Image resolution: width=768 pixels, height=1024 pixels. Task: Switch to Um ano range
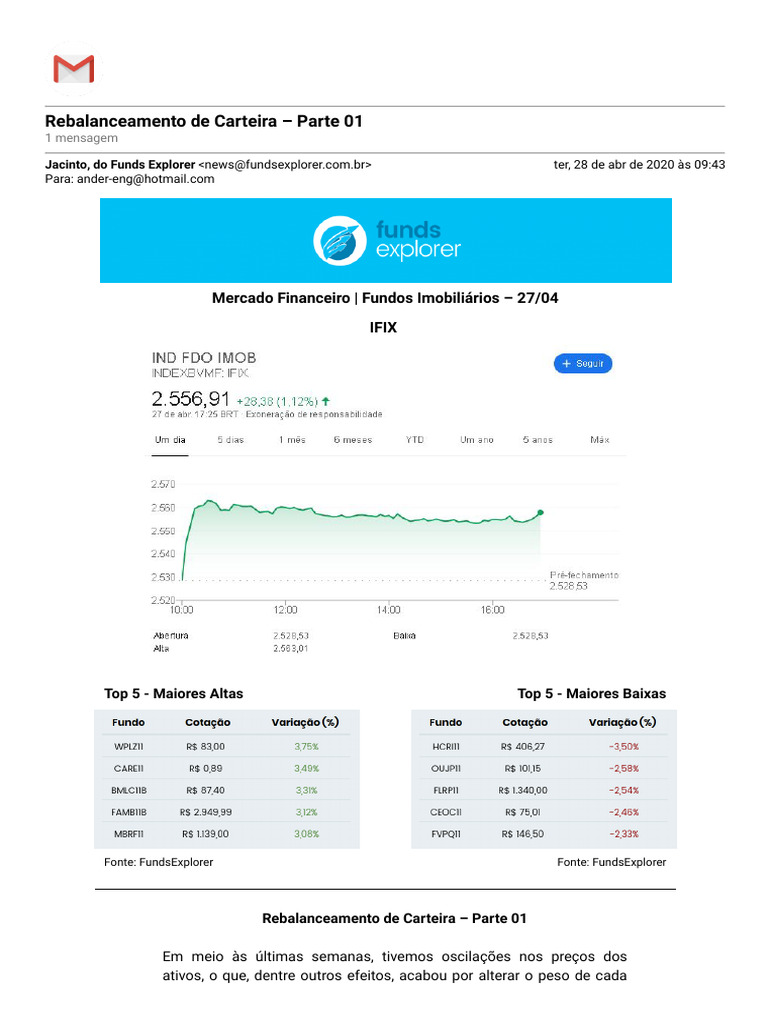(x=476, y=440)
